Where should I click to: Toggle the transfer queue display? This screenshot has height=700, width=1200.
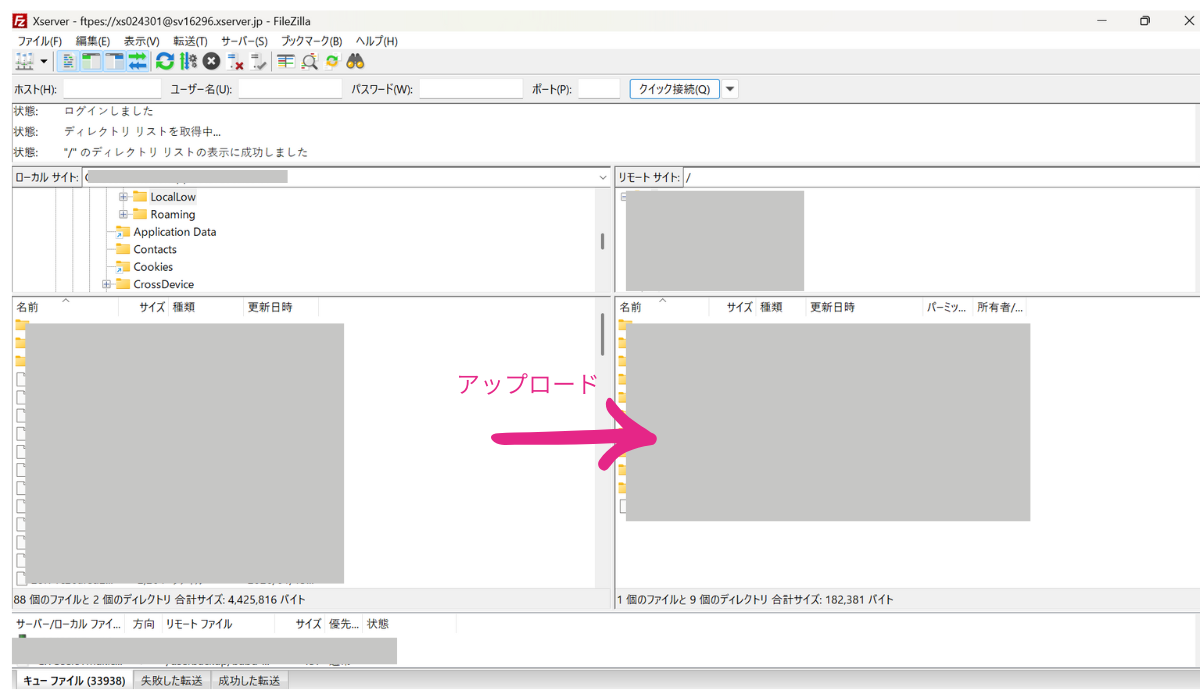pos(138,62)
